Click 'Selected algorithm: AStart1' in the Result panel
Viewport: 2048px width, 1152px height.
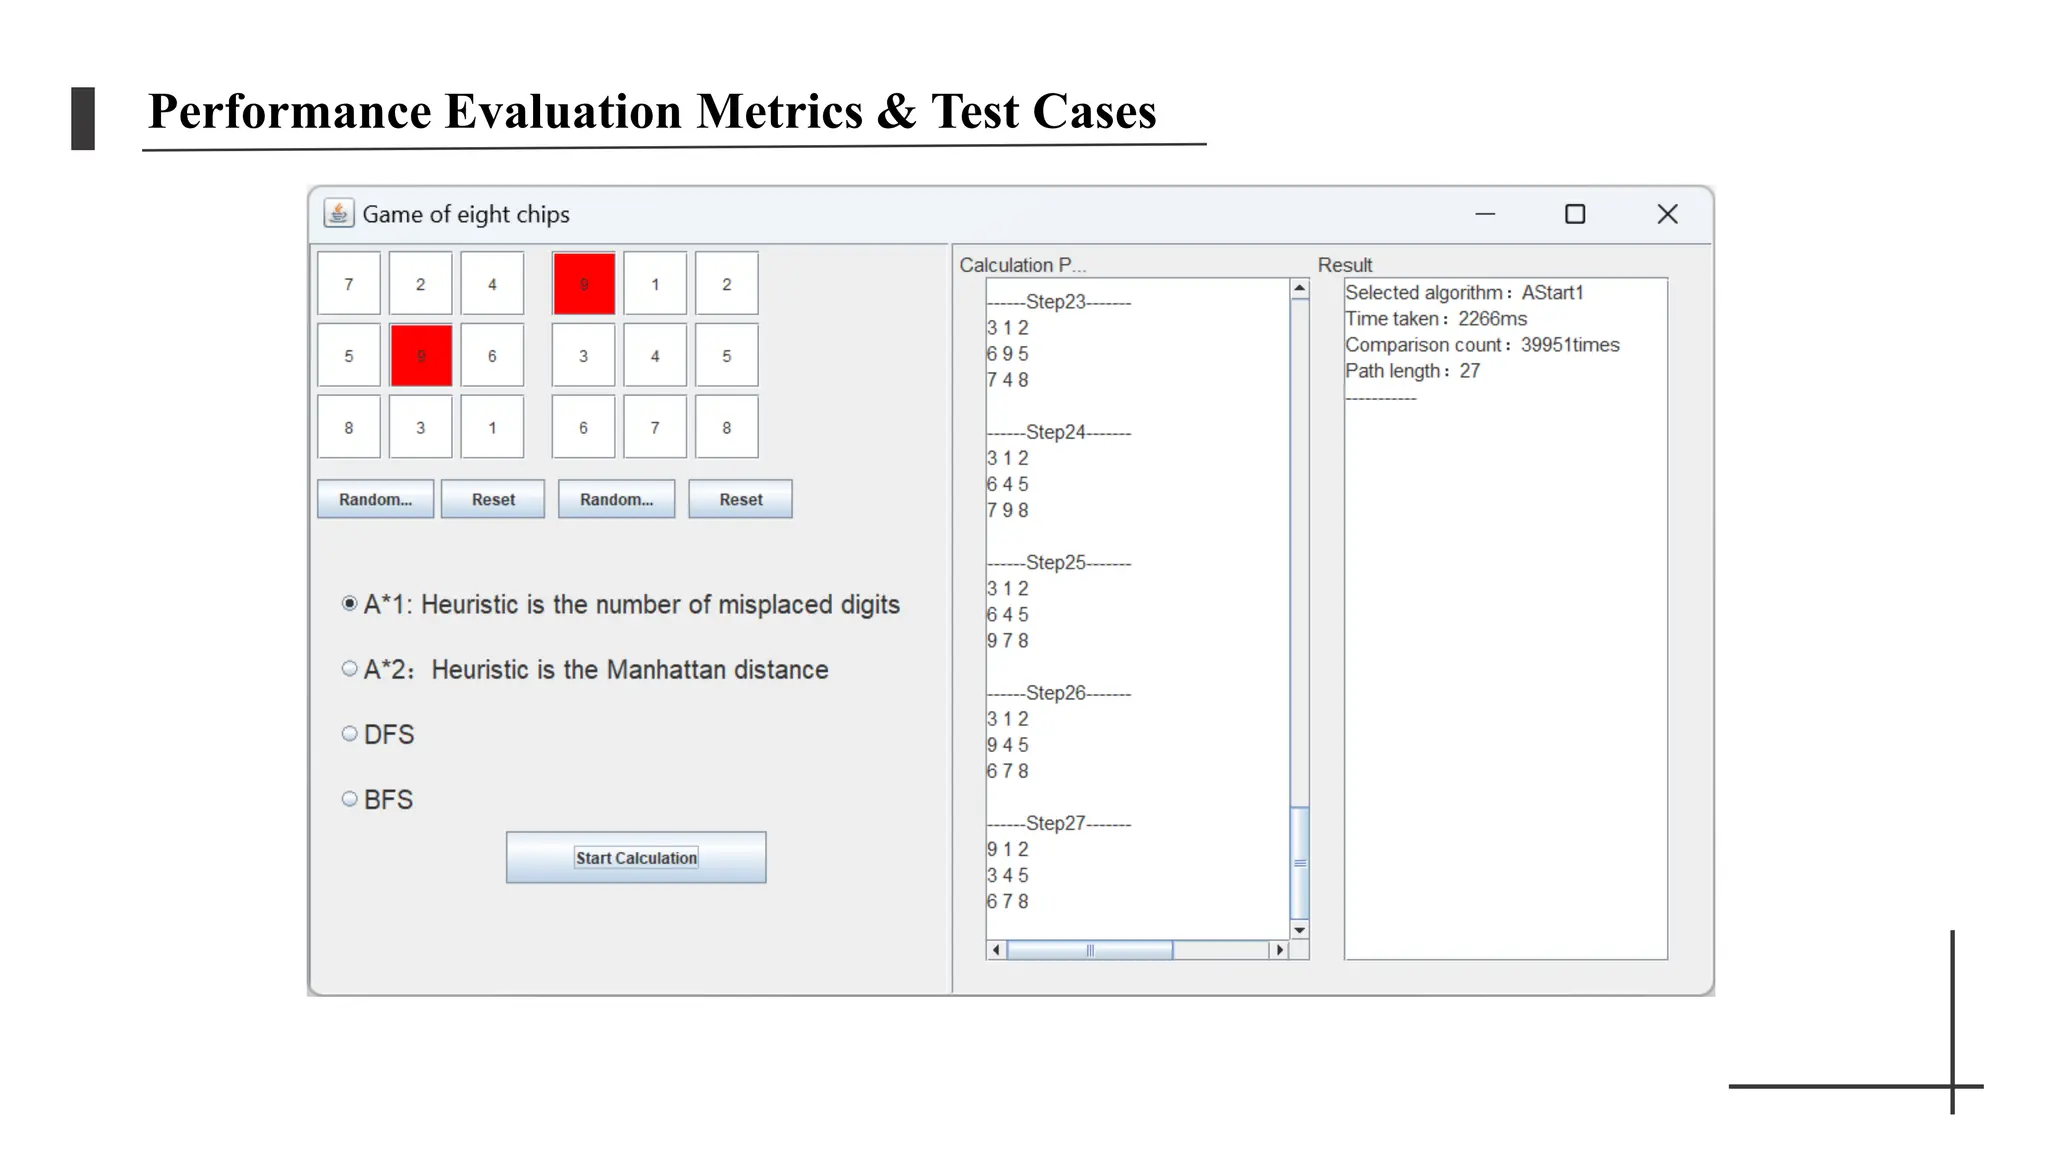tap(1464, 293)
